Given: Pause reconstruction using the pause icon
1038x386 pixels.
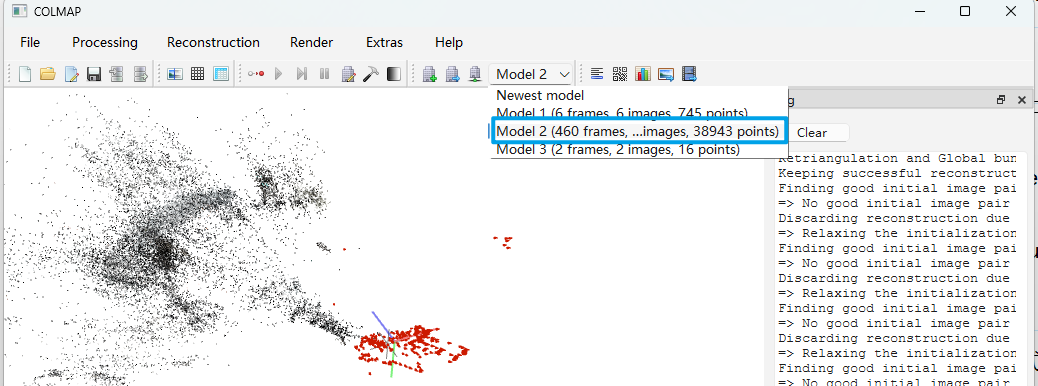Looking at the screenshot, I should tap(324, 73).
